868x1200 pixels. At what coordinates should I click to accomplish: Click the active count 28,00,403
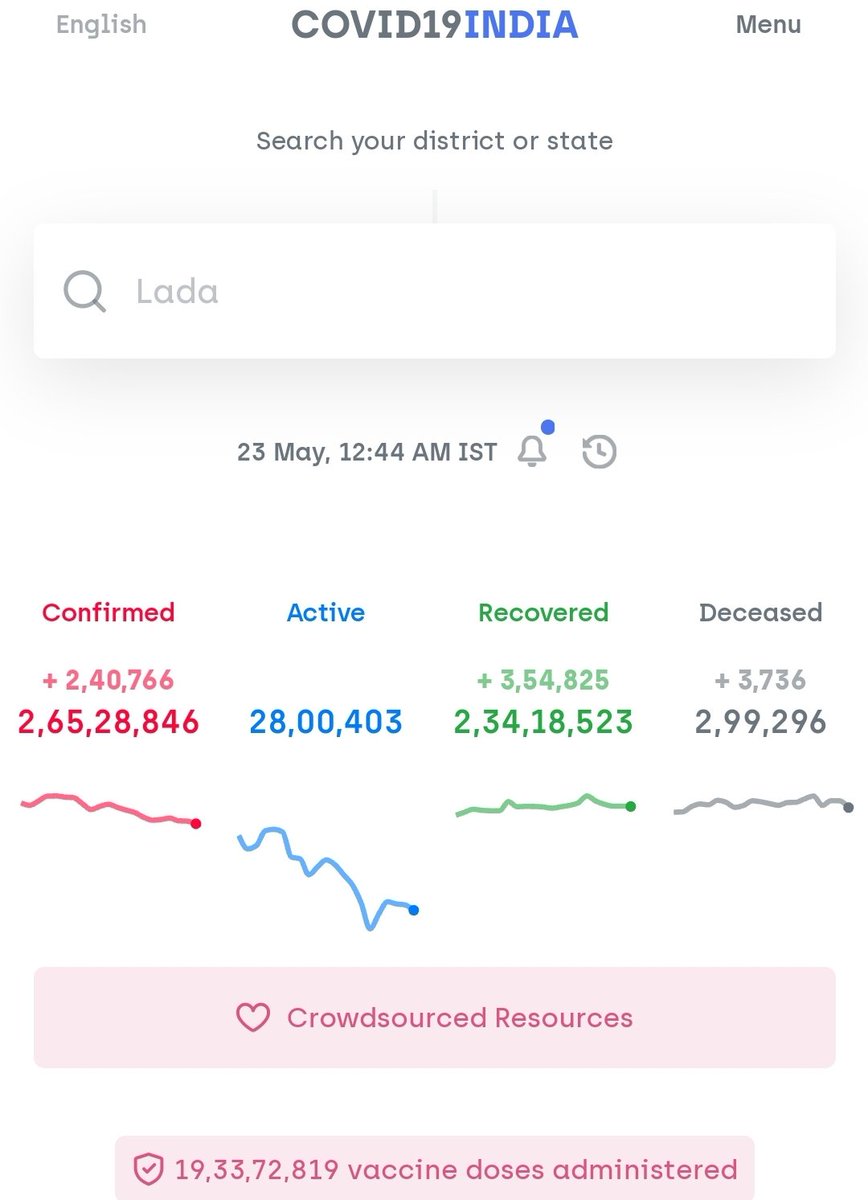[326, 722]
